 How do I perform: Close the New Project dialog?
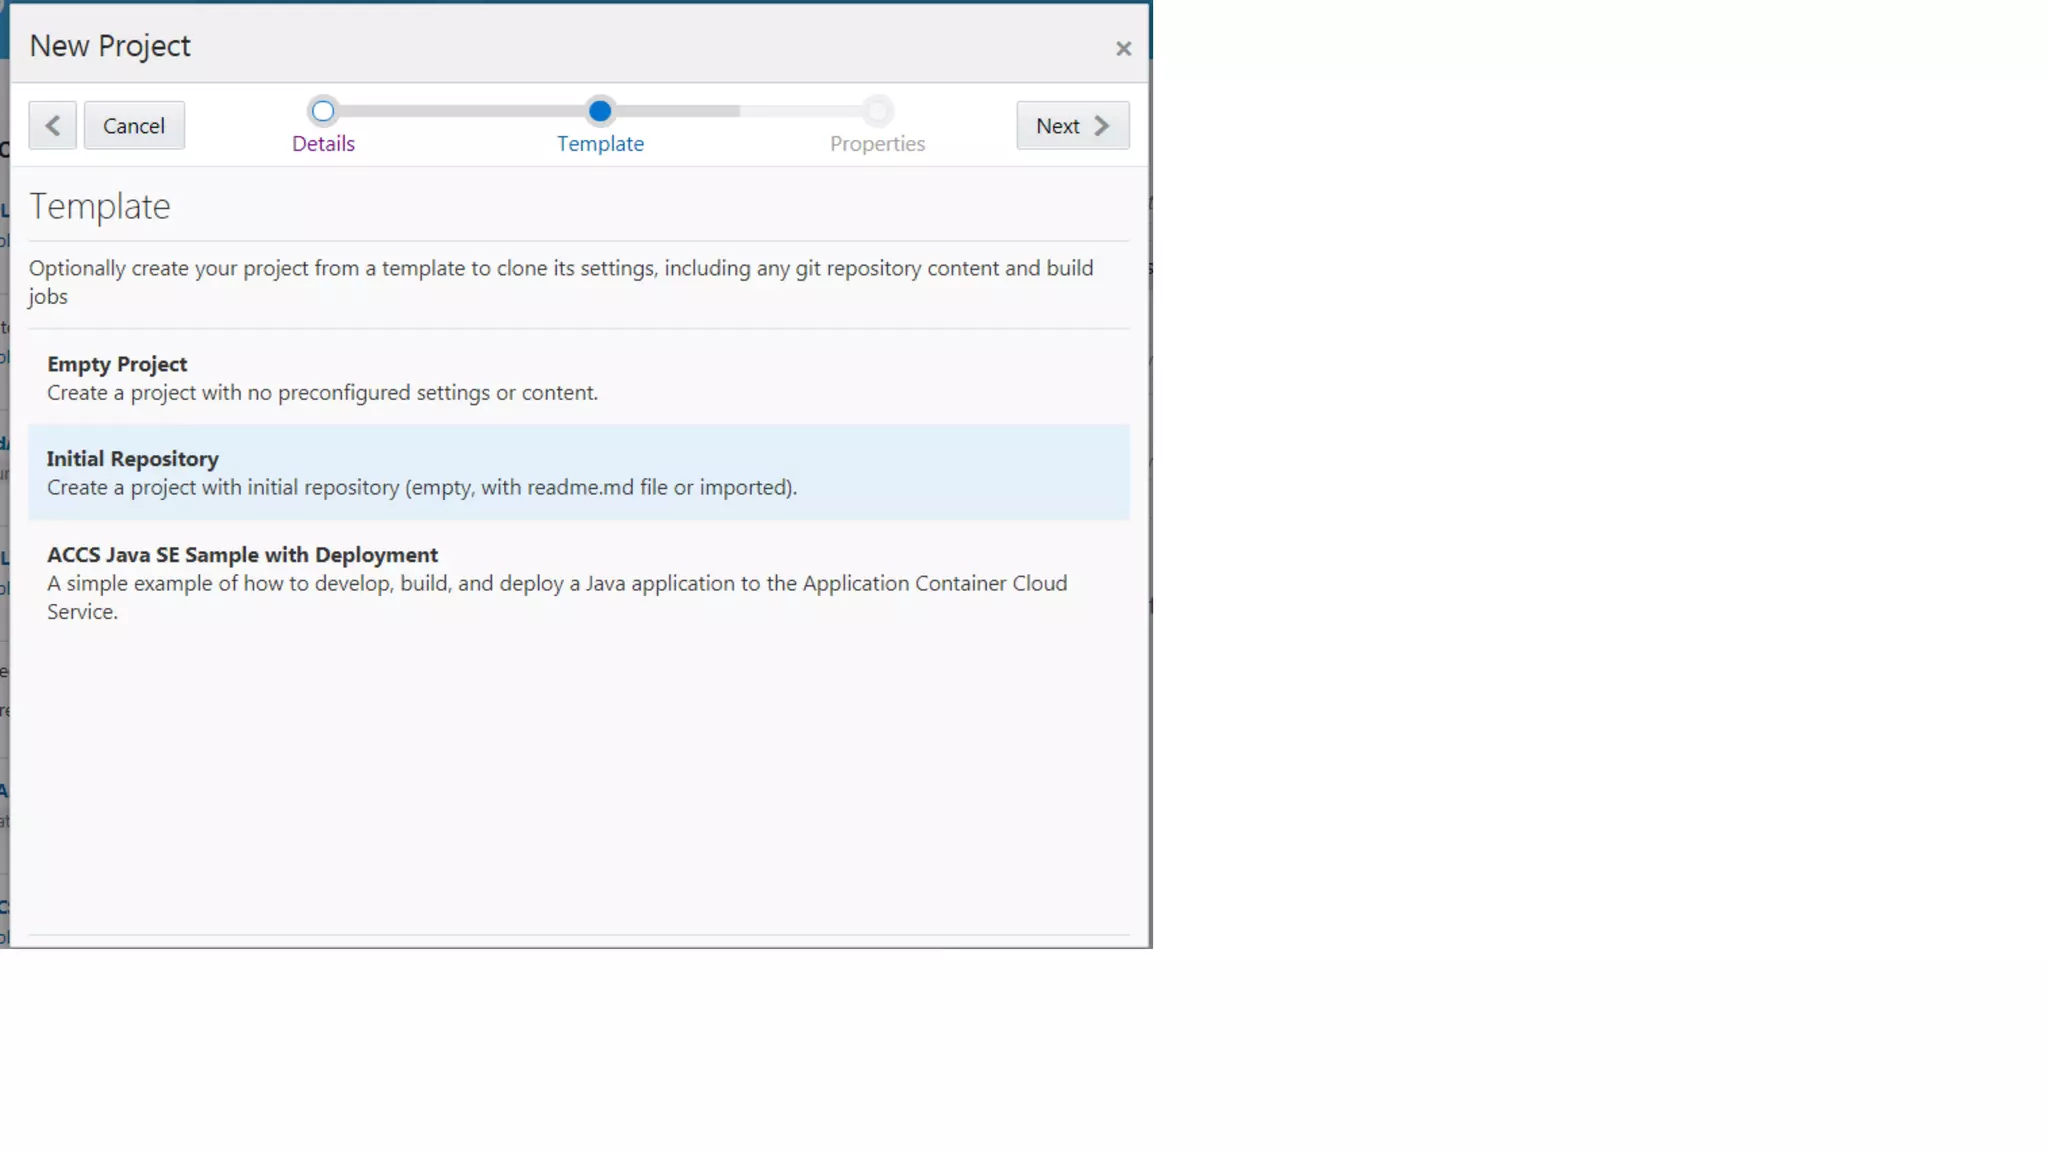(x=1123, y=49)
